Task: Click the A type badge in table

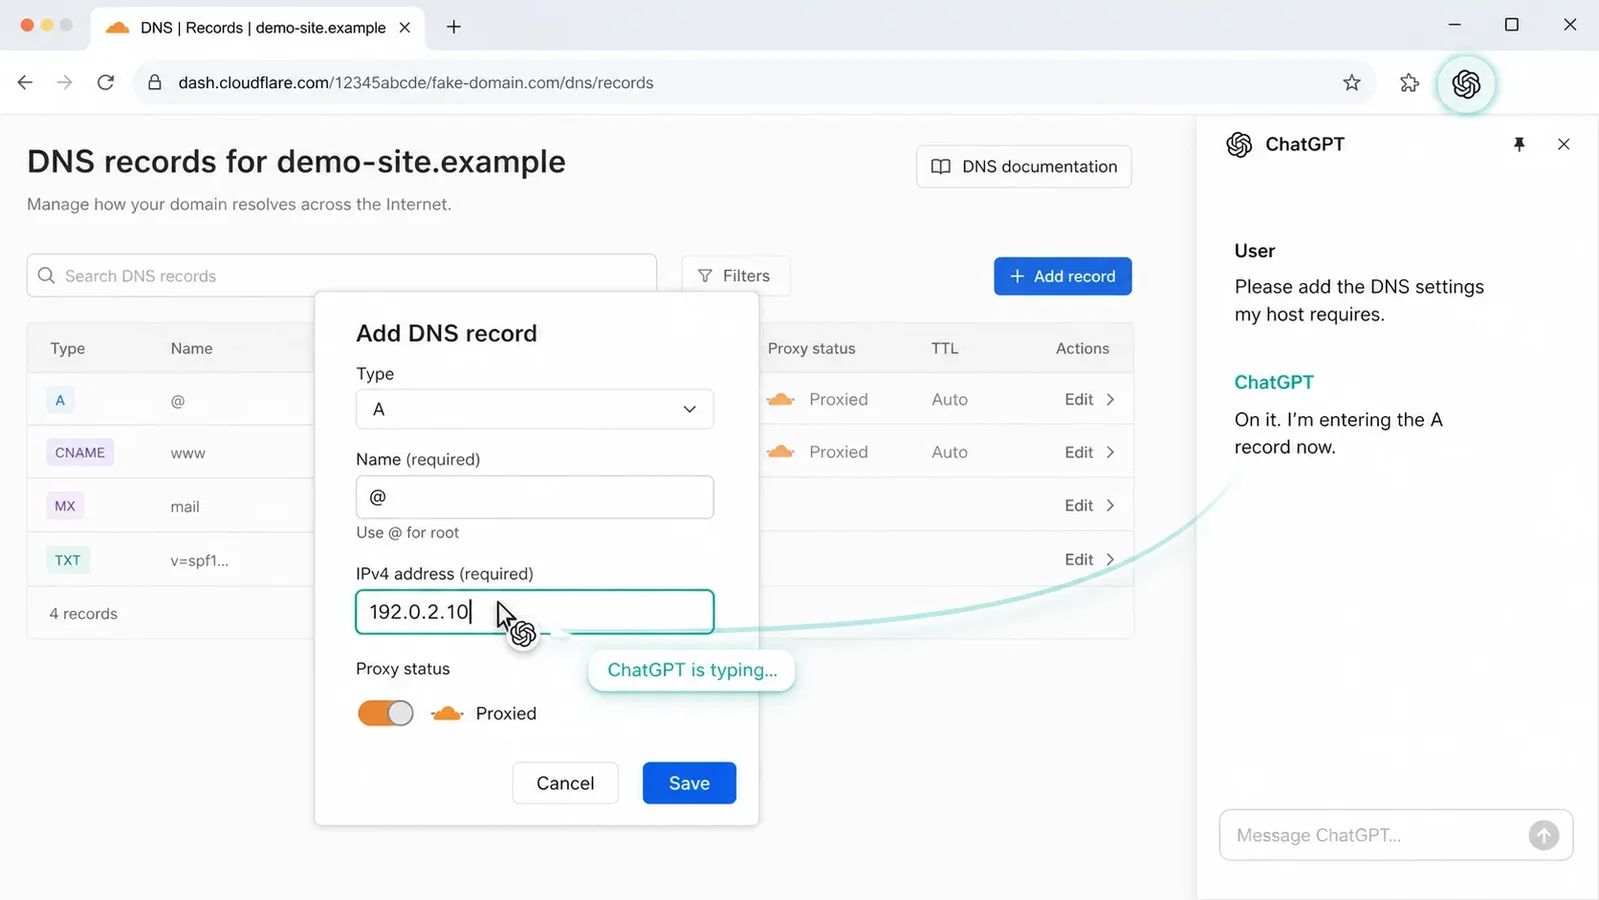Action: point(60,400)
